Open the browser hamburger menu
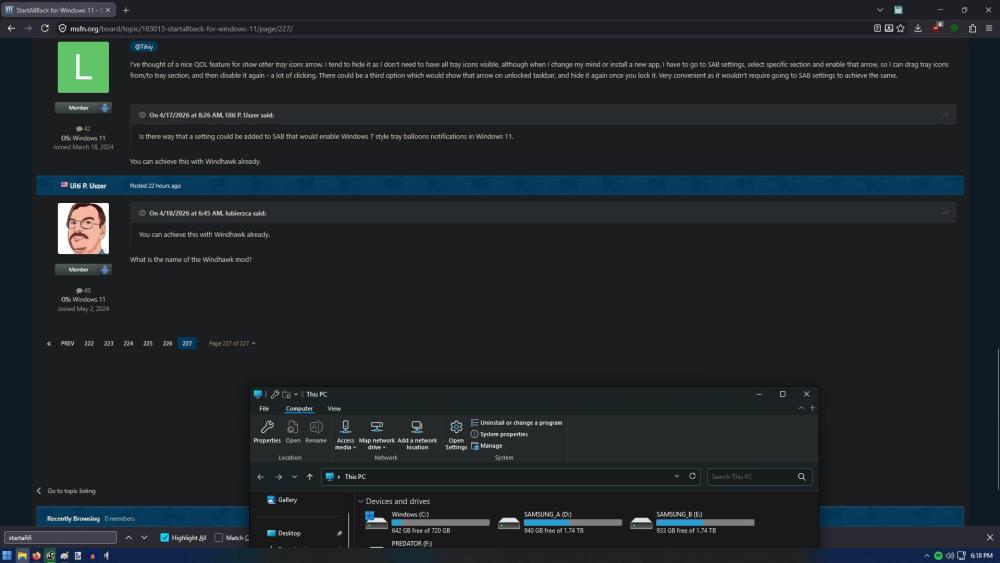The width and height of the screenshot is (1000, 563). tap(989, 28)
